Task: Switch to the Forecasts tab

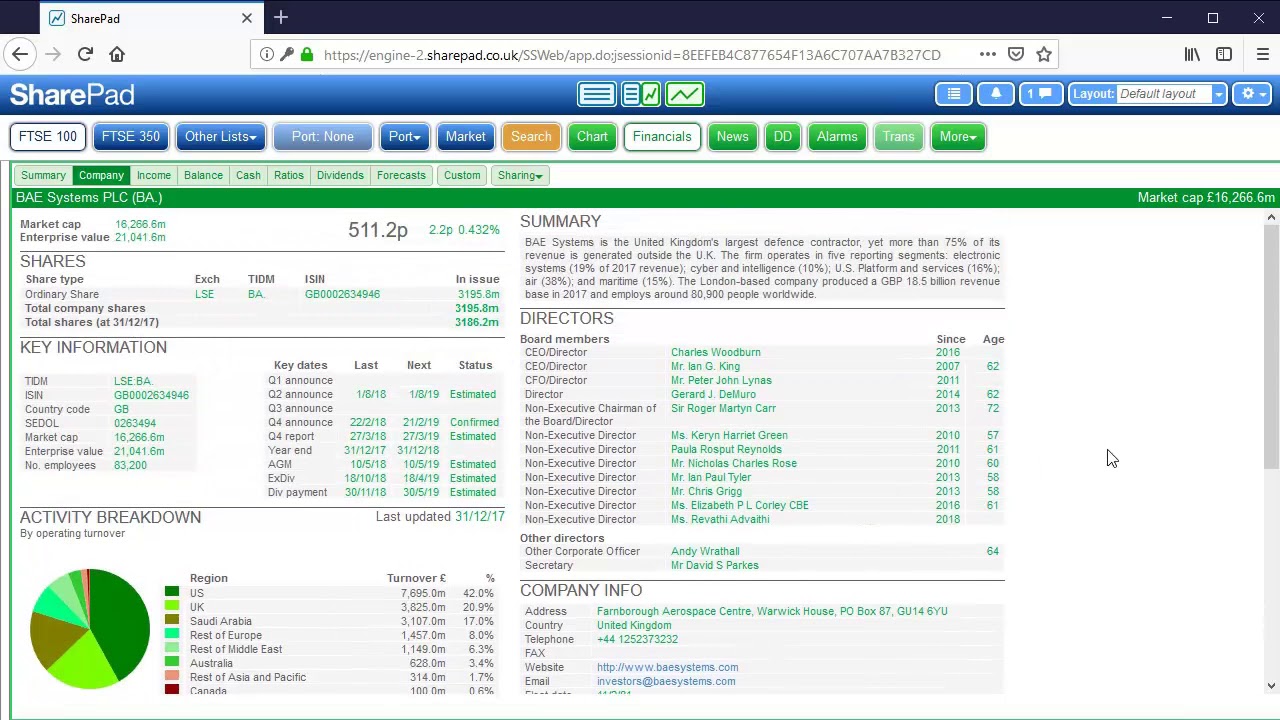Action: pos(401,175)
